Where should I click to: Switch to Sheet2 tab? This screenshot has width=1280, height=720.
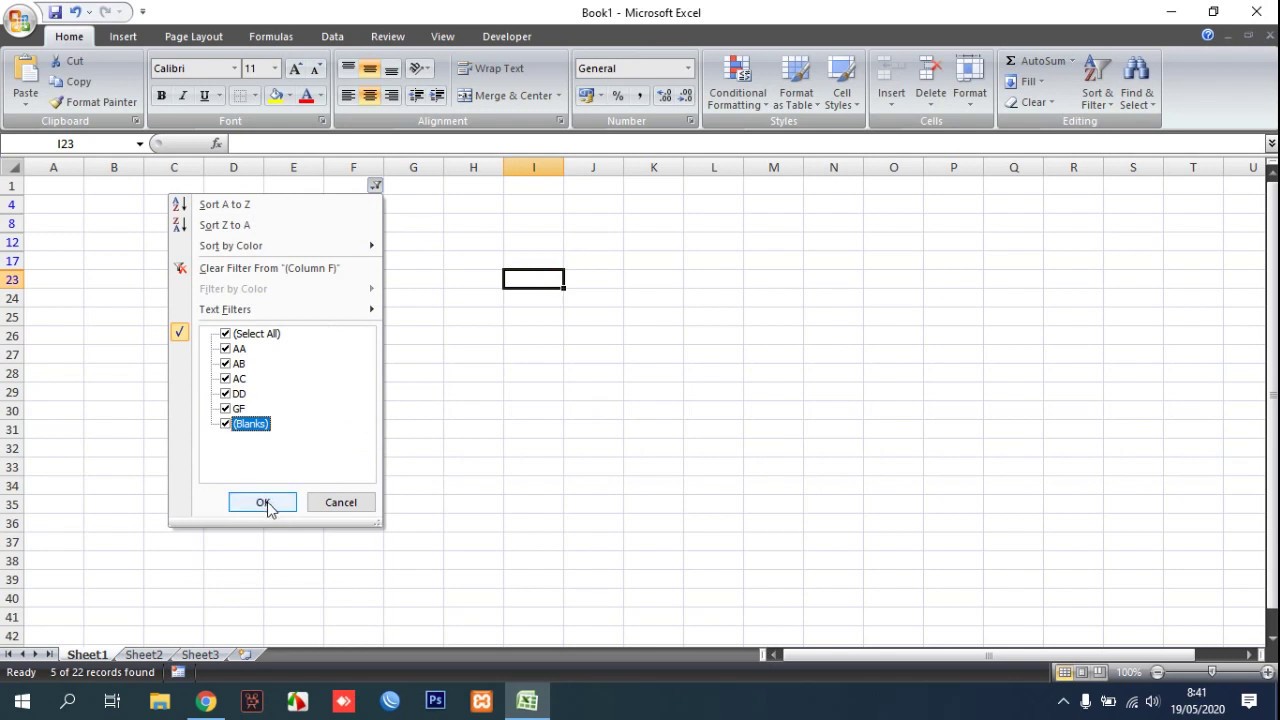tap(143, 655)
